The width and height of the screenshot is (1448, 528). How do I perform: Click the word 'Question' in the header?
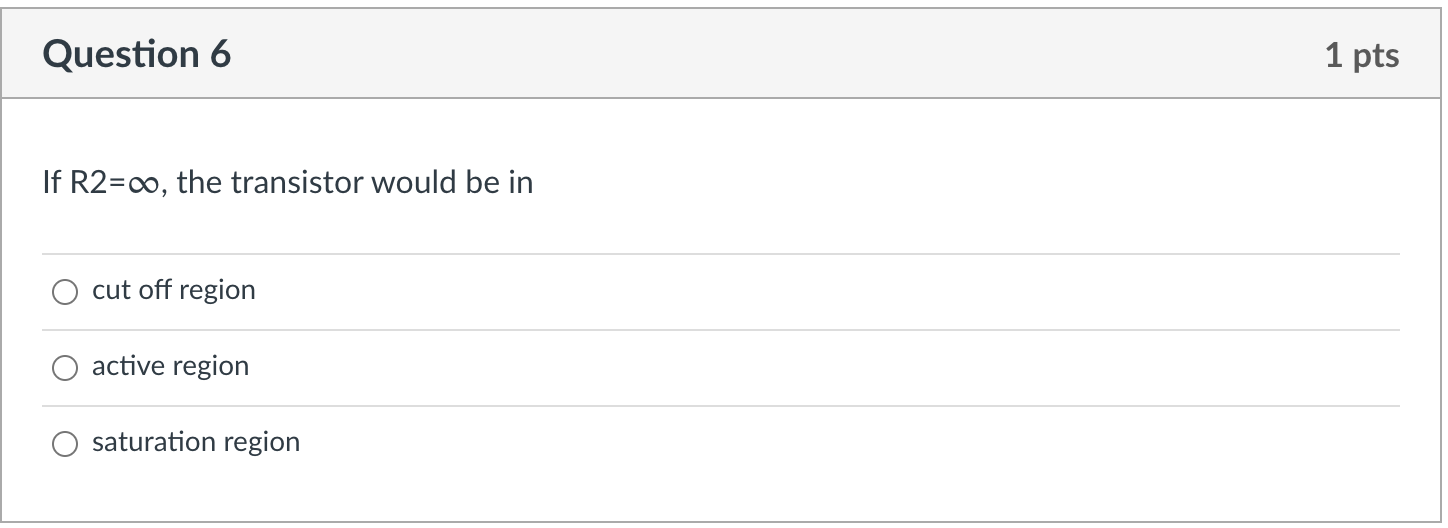tap(122, 55)
